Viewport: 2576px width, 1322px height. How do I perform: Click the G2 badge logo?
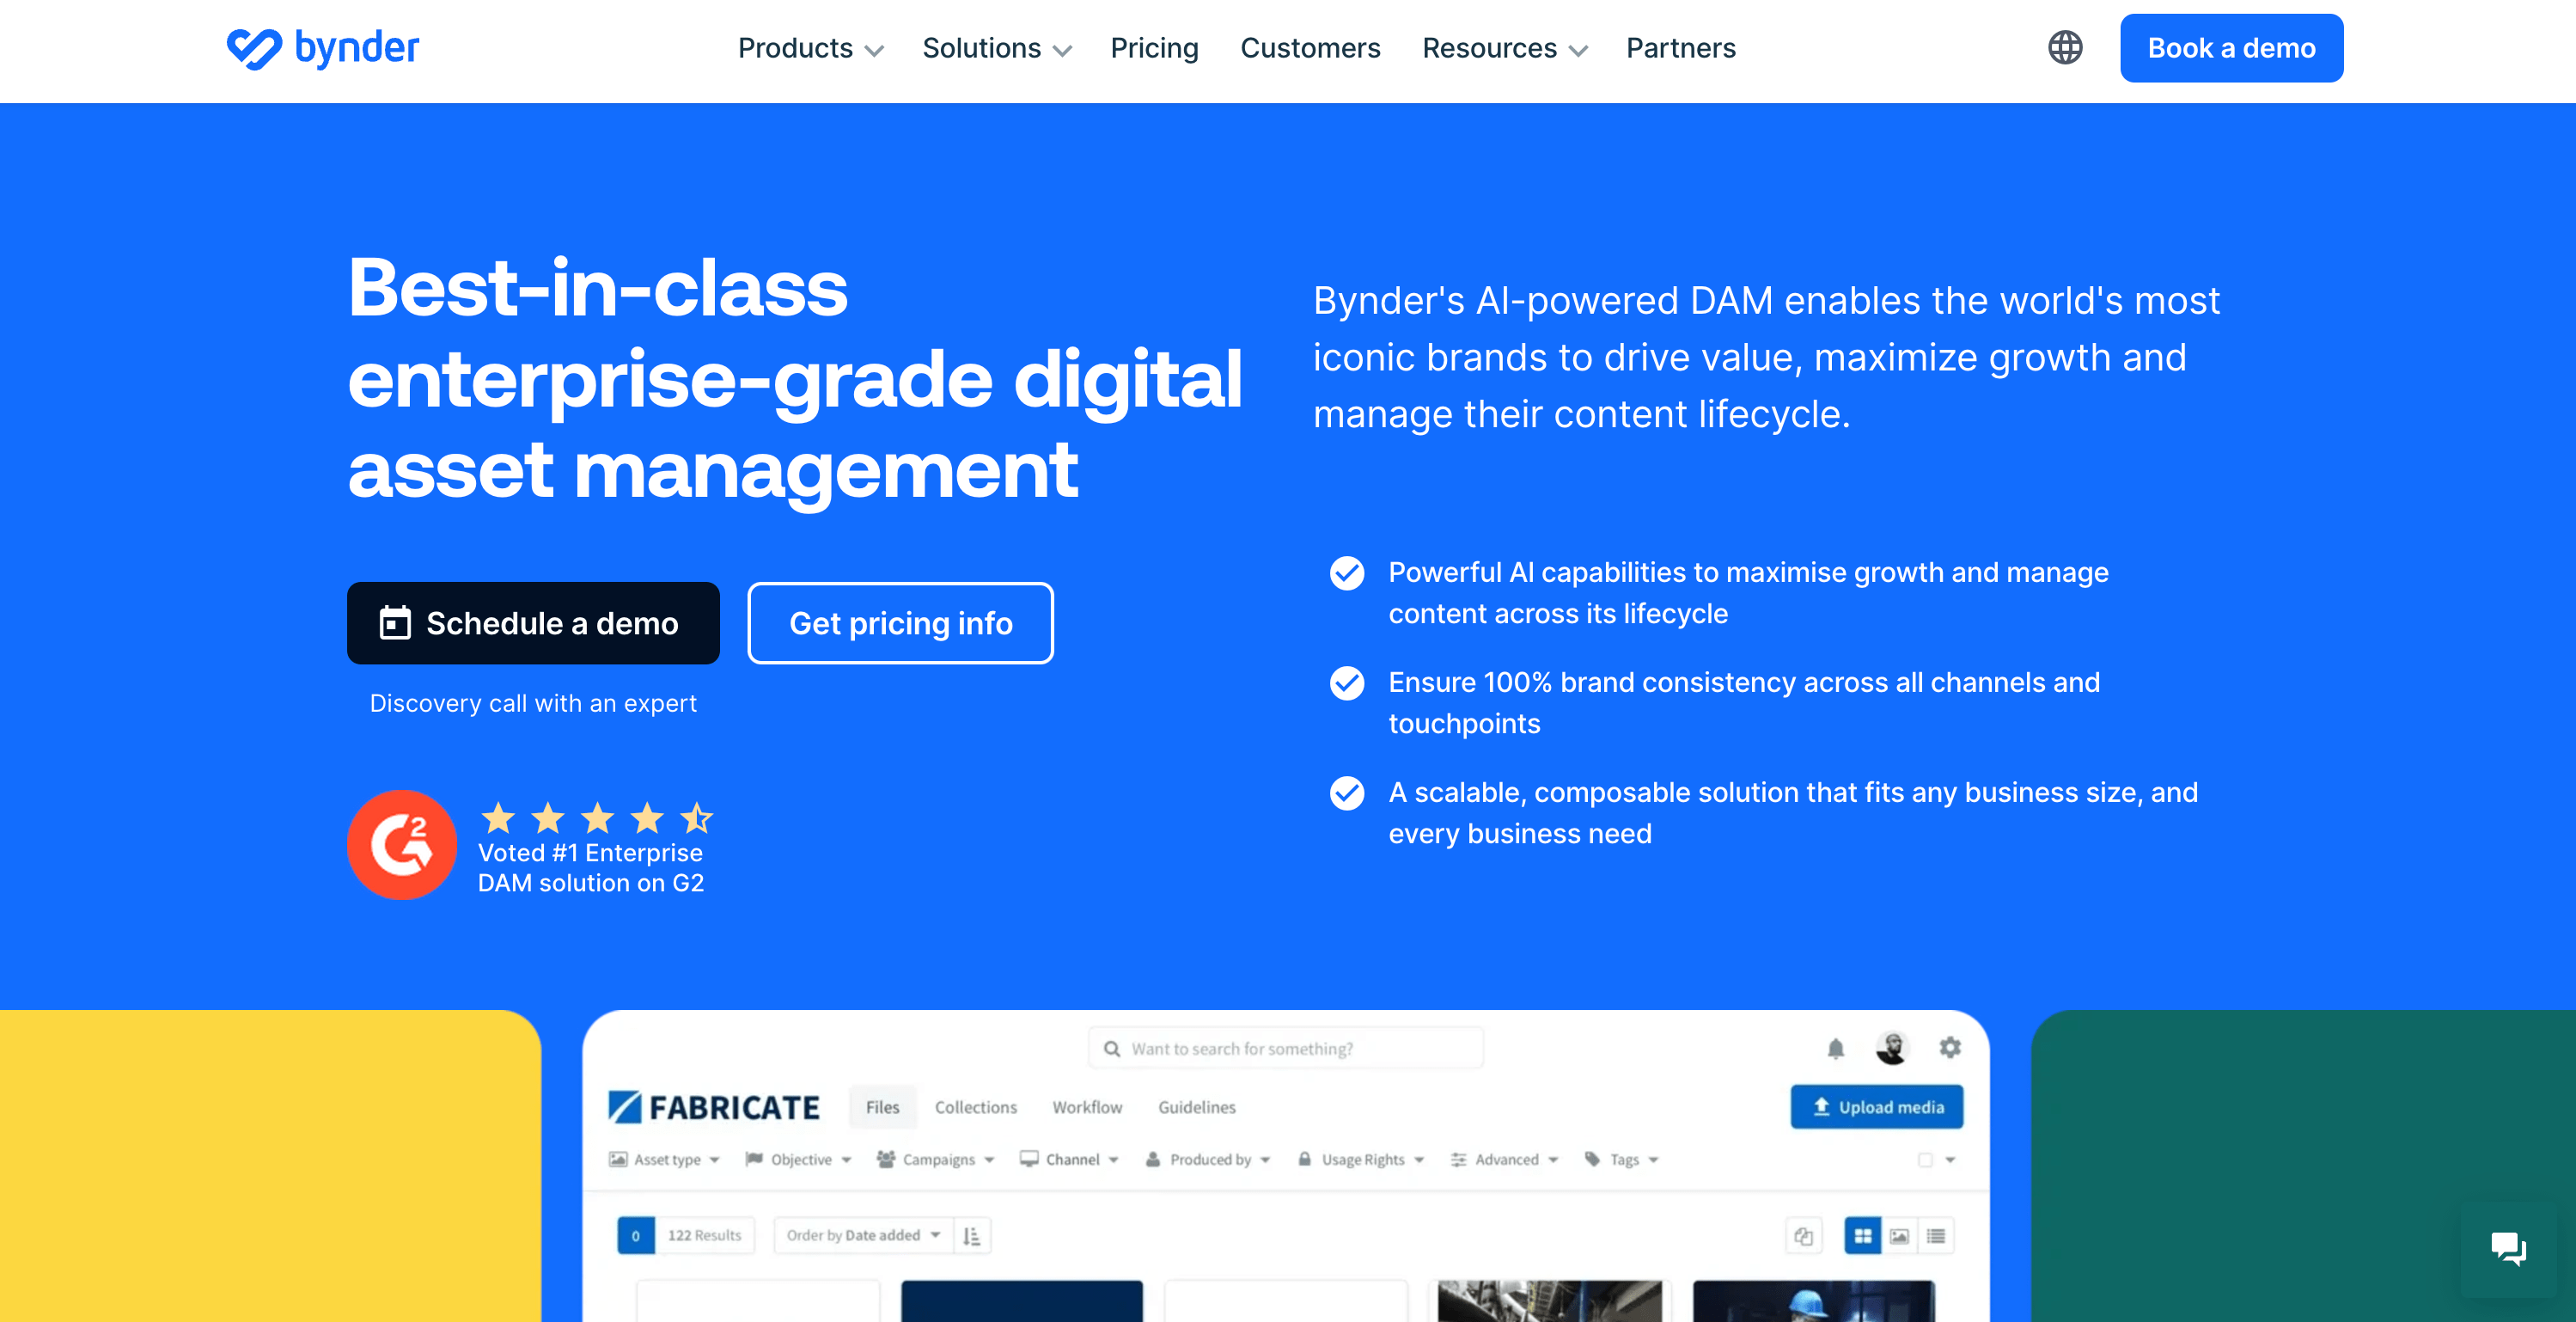pyautogui.click(x=402, y=845)
